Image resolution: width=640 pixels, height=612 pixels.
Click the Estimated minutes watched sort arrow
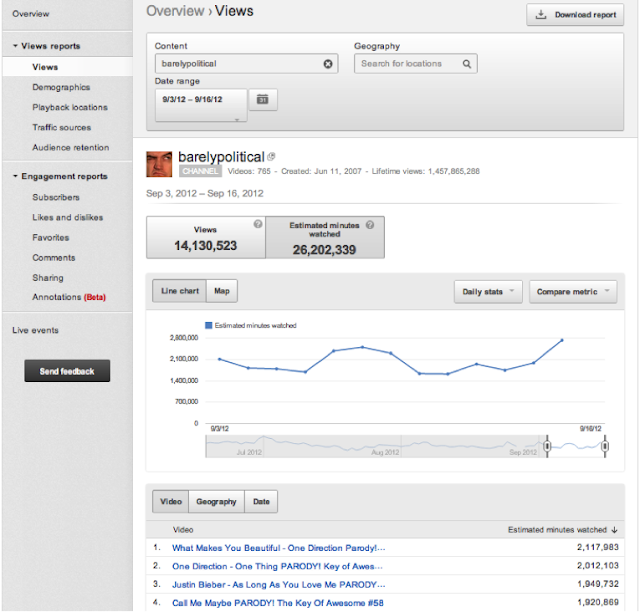(x=614, y=530)
